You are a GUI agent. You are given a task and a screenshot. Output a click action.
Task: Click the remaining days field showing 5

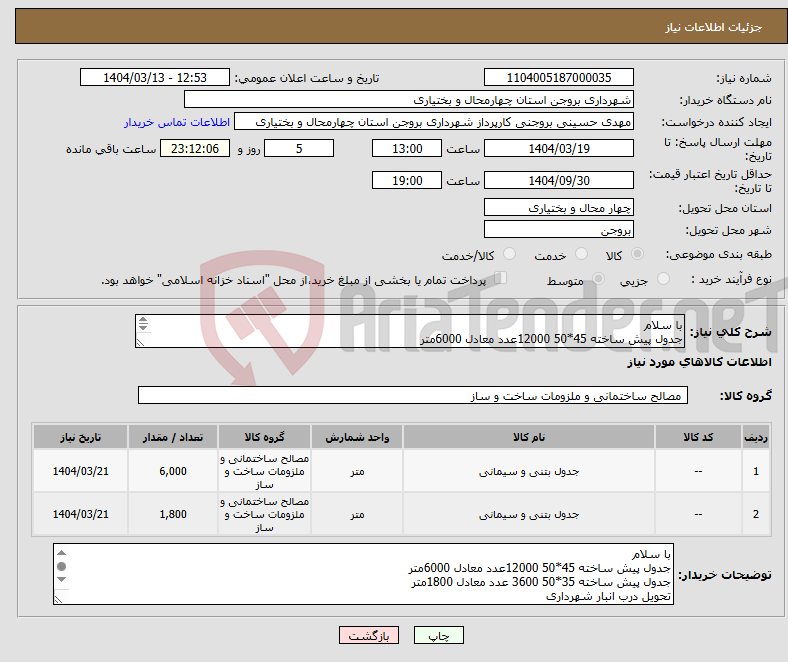pos(299,148)
